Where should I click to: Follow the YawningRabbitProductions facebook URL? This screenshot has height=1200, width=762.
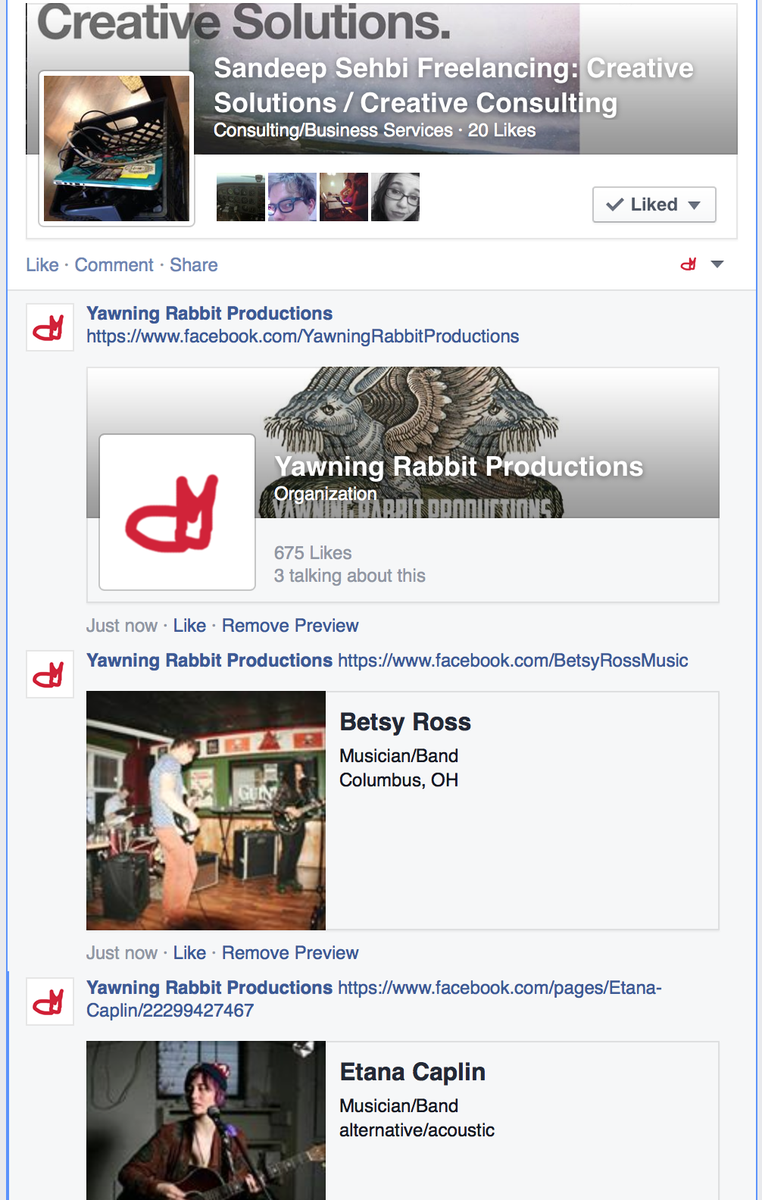[303, 336]
